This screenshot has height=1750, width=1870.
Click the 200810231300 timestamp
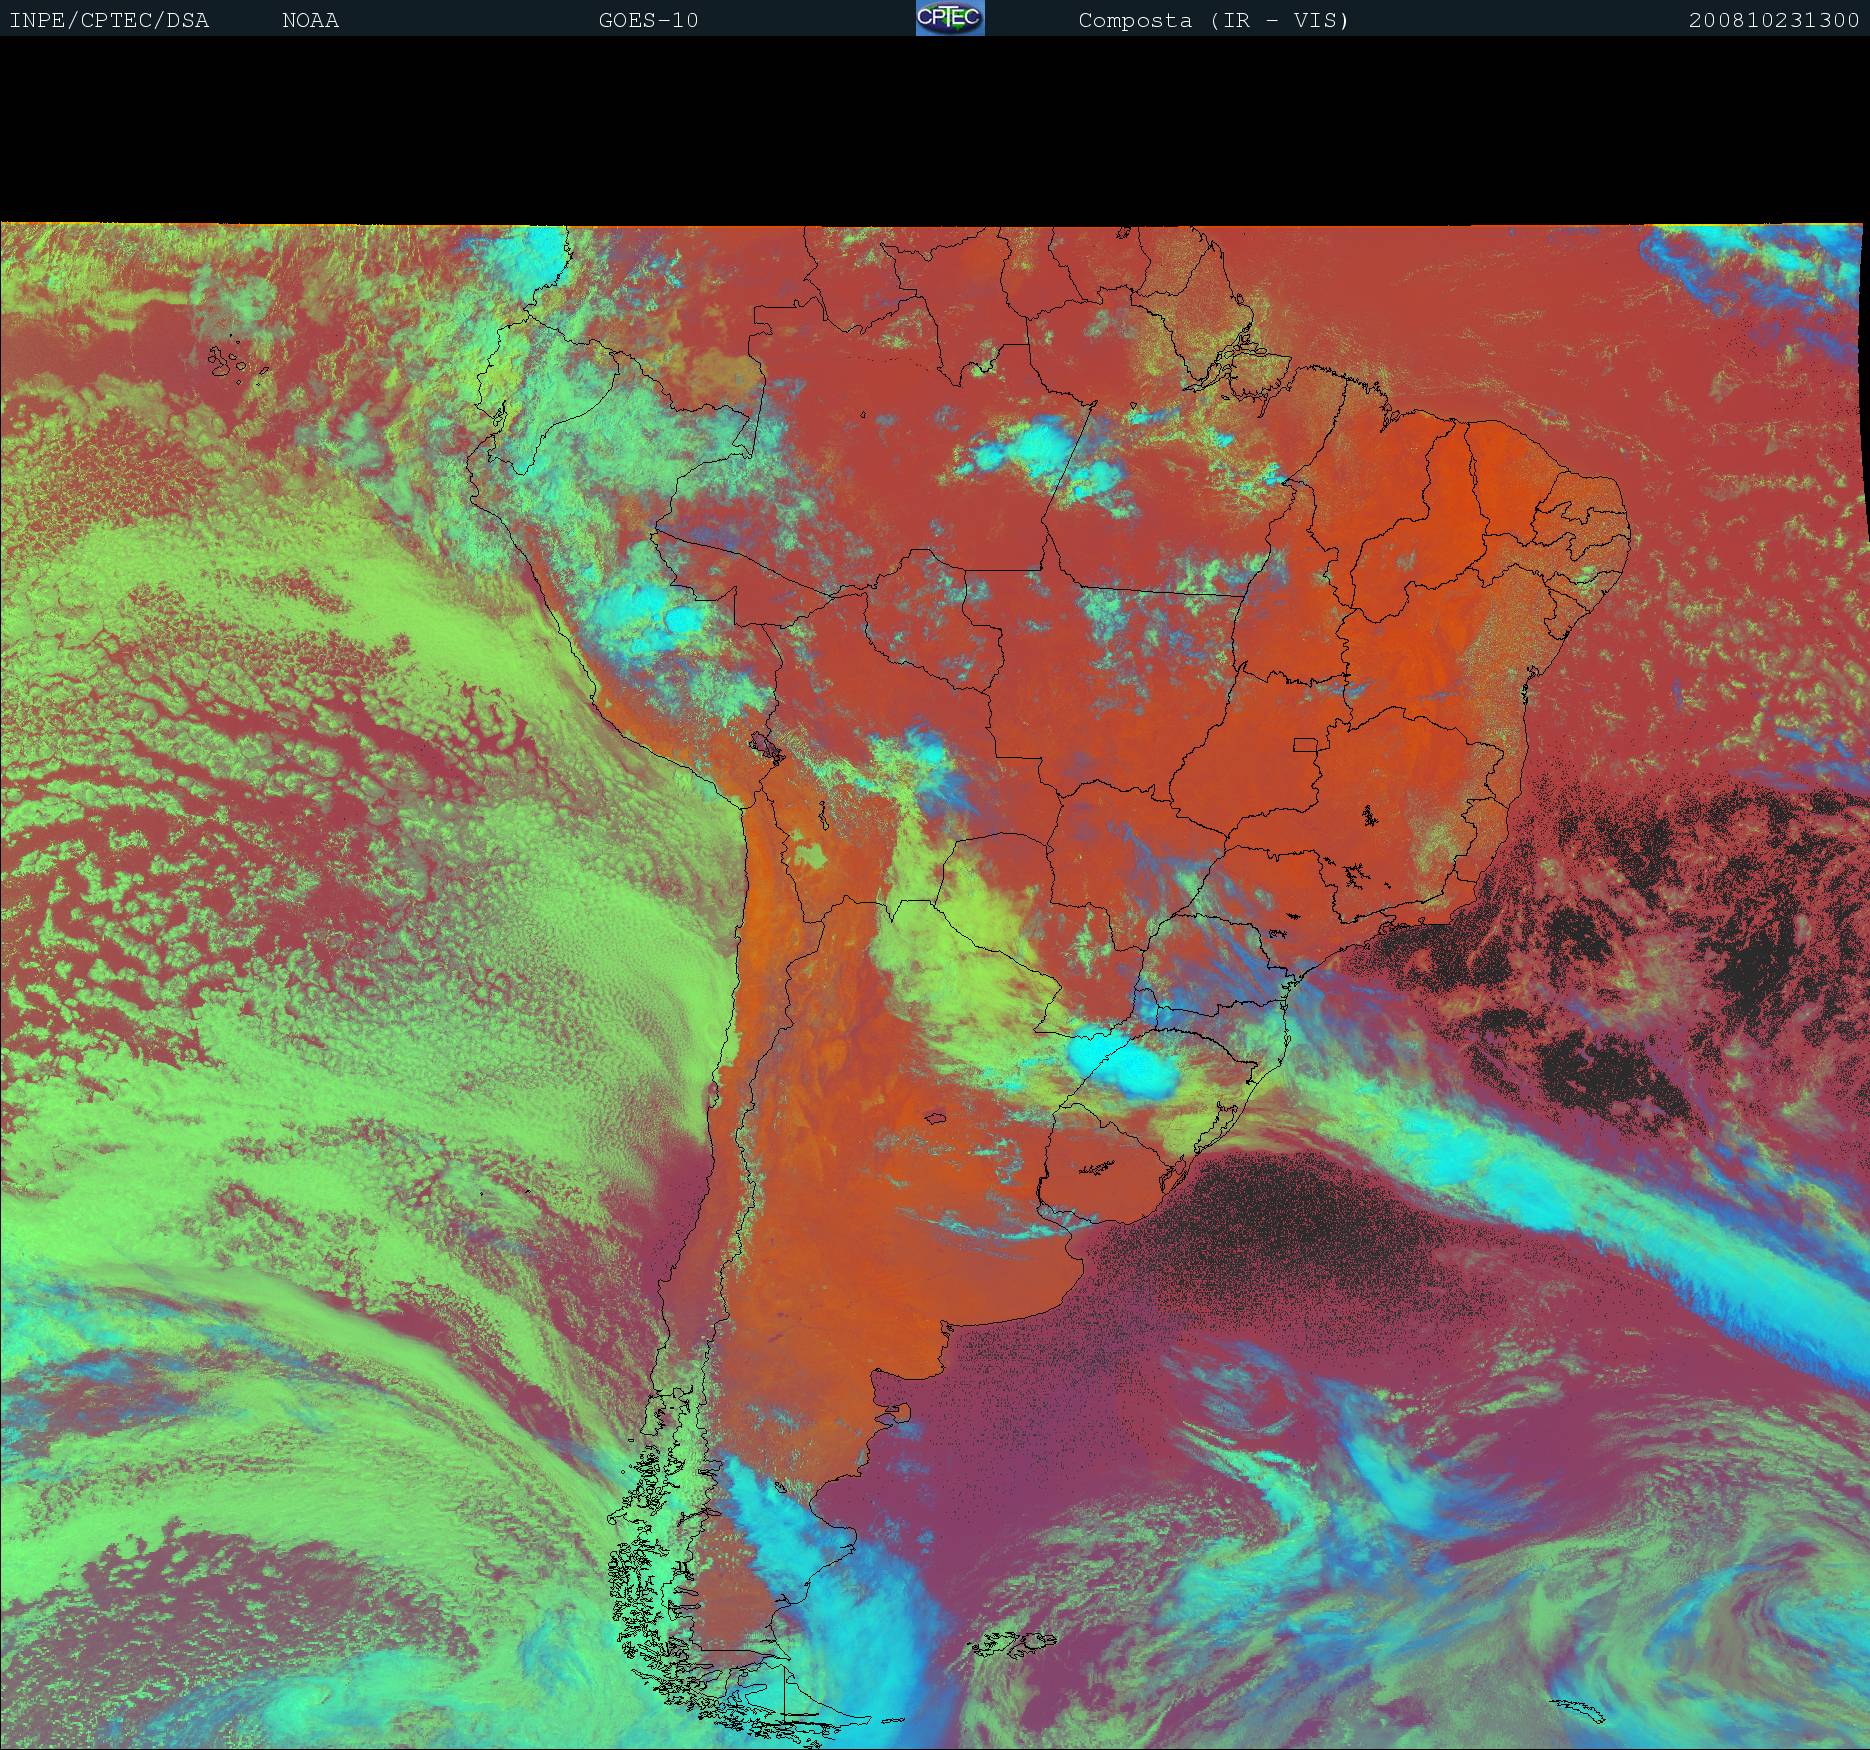1773,20
